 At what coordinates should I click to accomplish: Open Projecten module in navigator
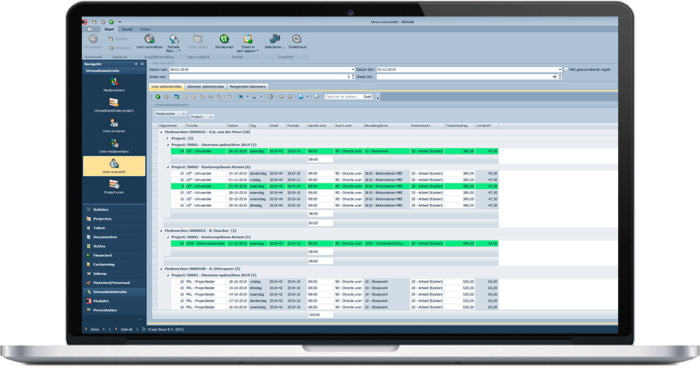tap(114, 219)
